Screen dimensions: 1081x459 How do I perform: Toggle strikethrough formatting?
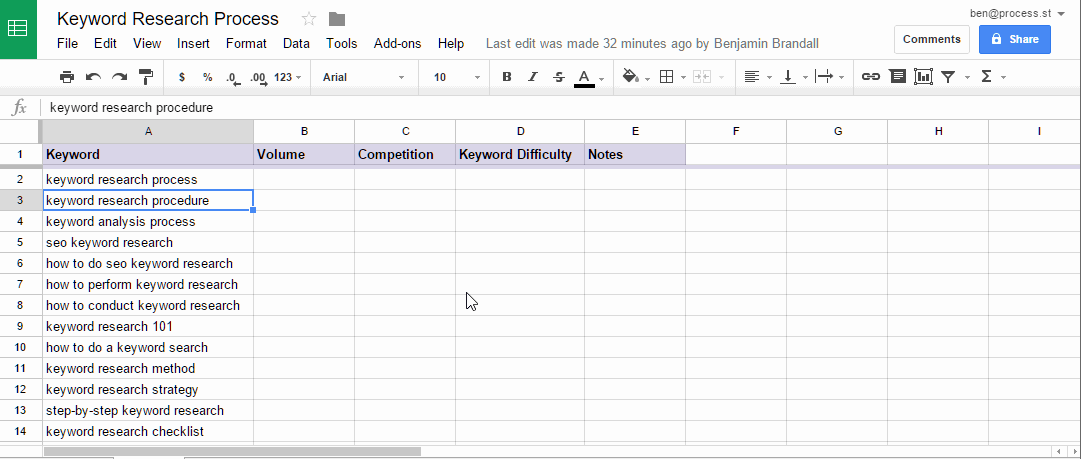click(559, 77)
